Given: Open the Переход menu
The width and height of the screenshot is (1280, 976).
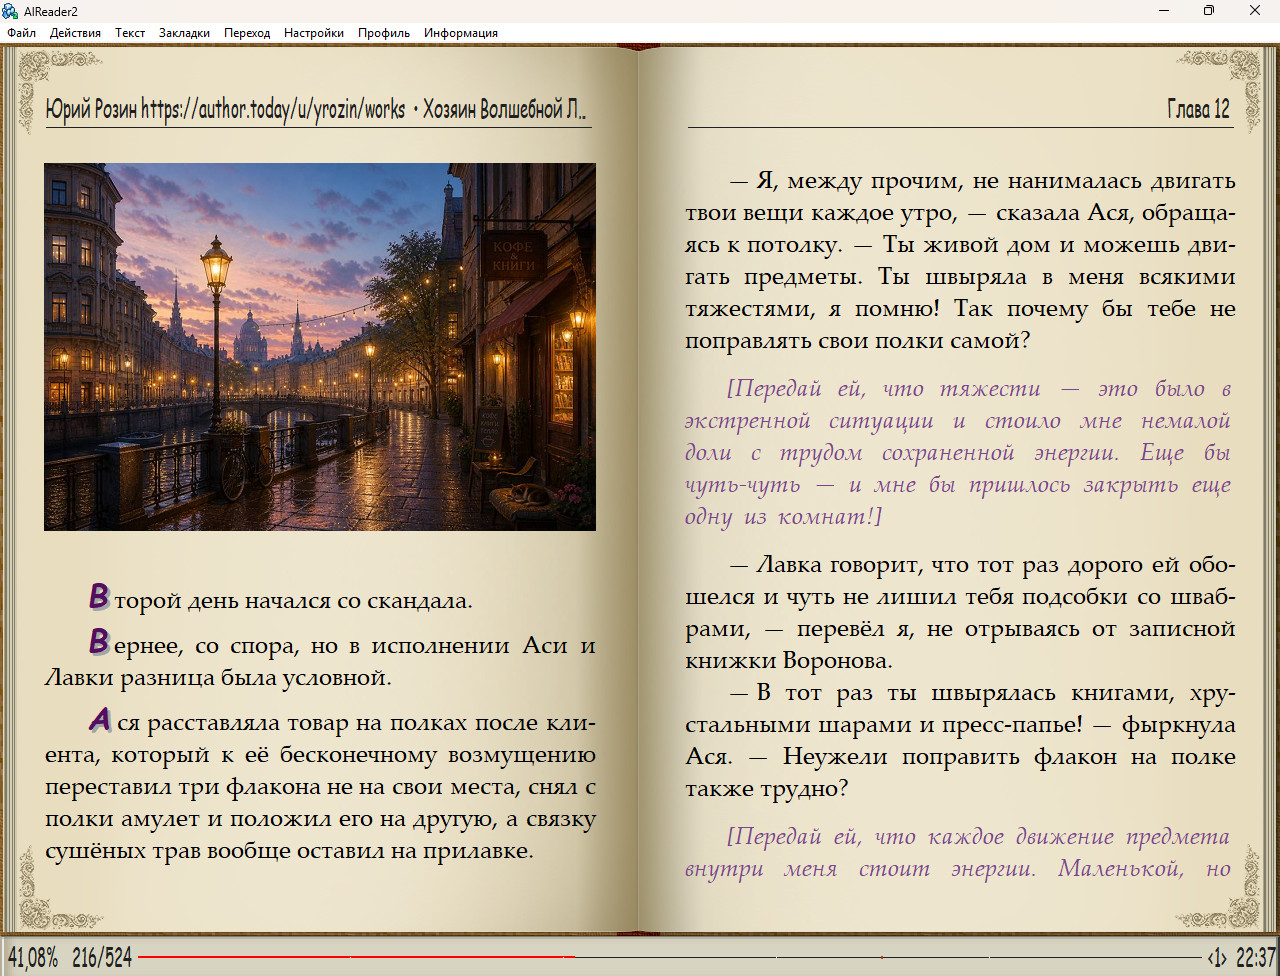Looking at the screenshot, I should pos(247,33).
